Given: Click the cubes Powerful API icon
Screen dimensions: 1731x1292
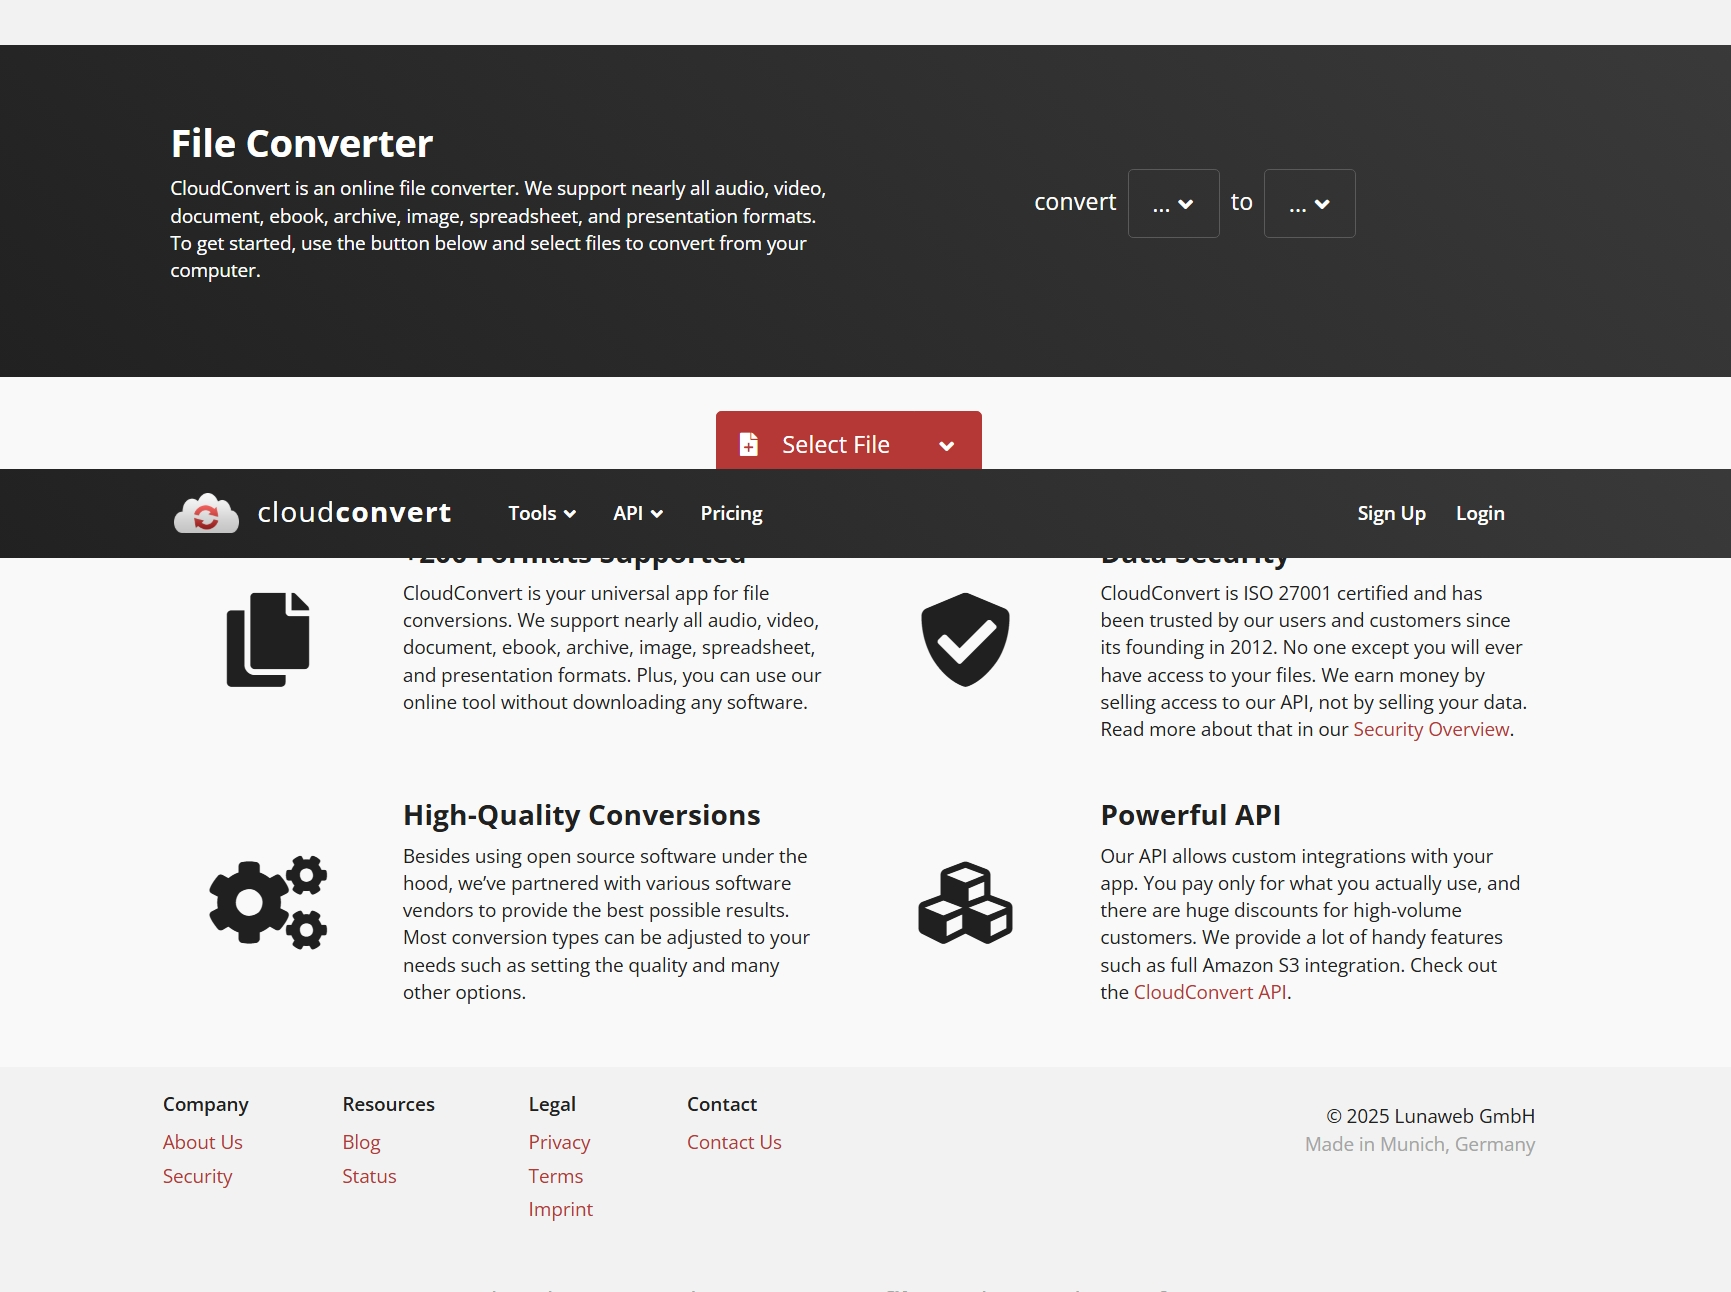Looking at the screenshot, I should click(x=964, y=902).
